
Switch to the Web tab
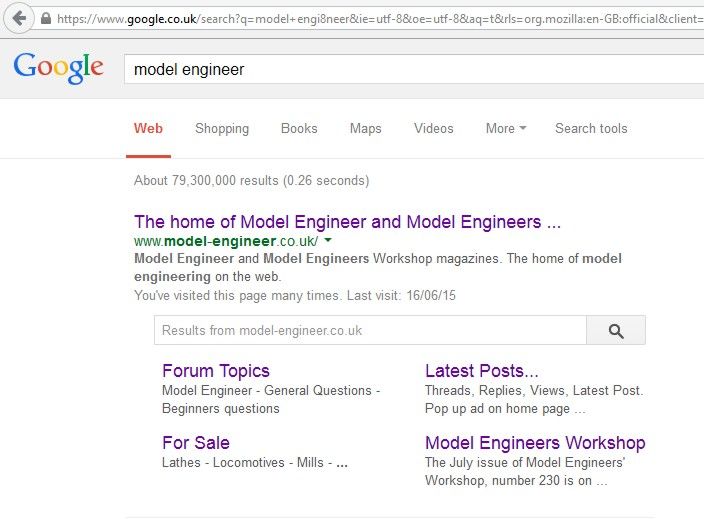pos(148,128)
